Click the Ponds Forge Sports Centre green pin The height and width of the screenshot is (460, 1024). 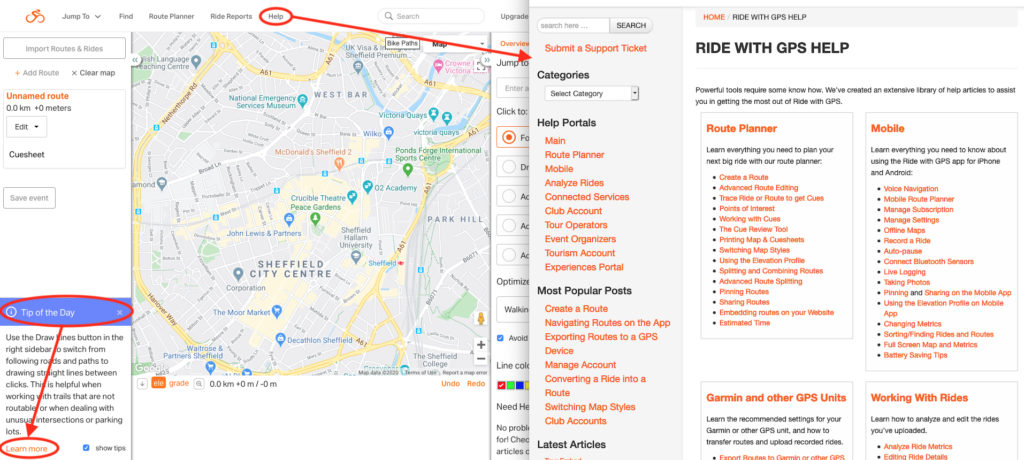(408, 170)
